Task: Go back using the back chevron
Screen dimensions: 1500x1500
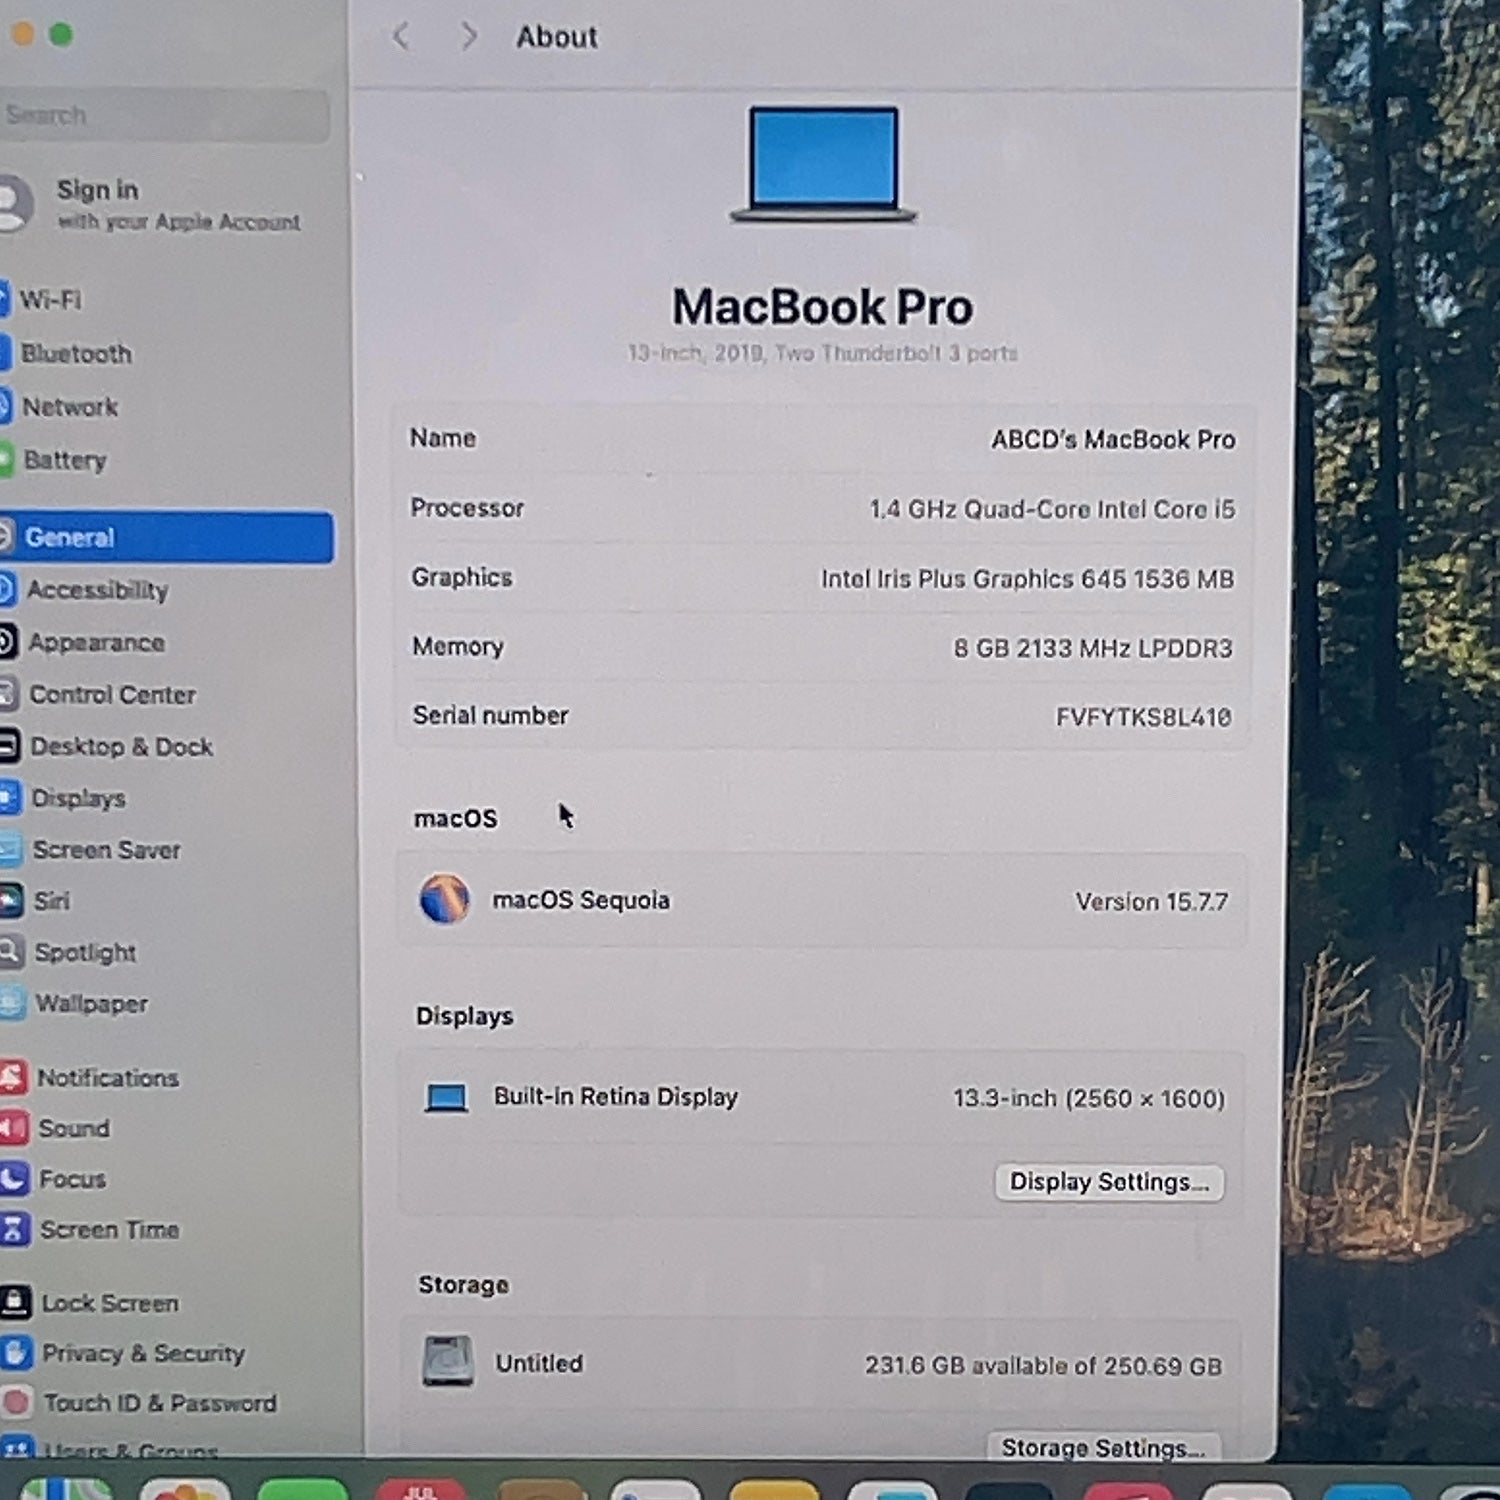Action: (401, 37)
